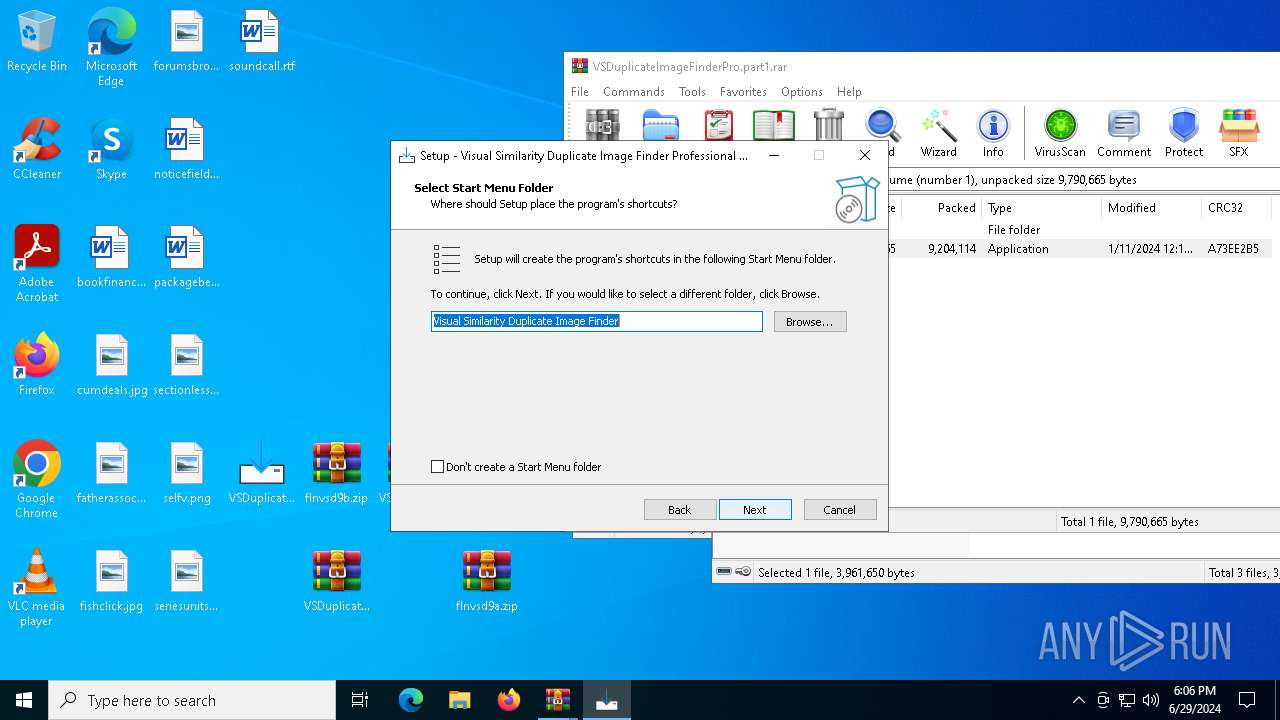Viewport: 1280px width, 720px height.
Task: Open the Commands menu in WinRAR
Action: 634,91
